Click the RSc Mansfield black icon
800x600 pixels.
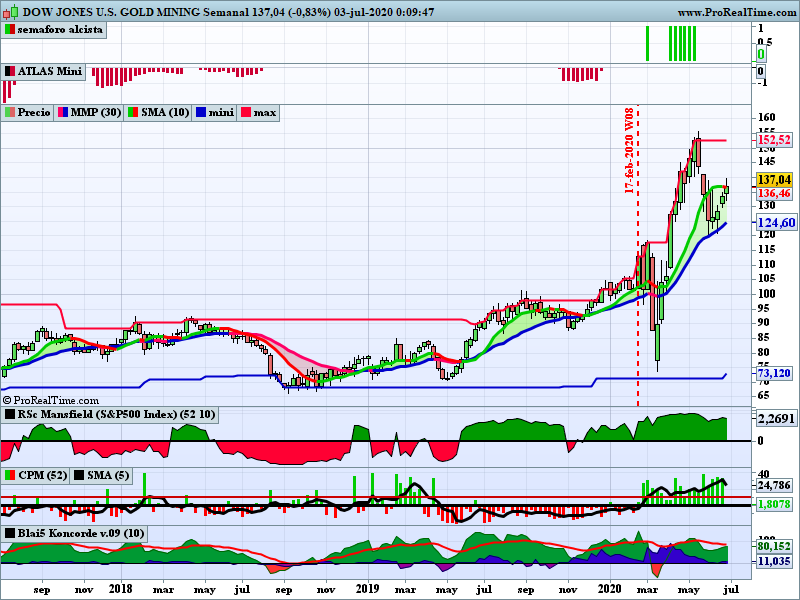pos(10,414)
